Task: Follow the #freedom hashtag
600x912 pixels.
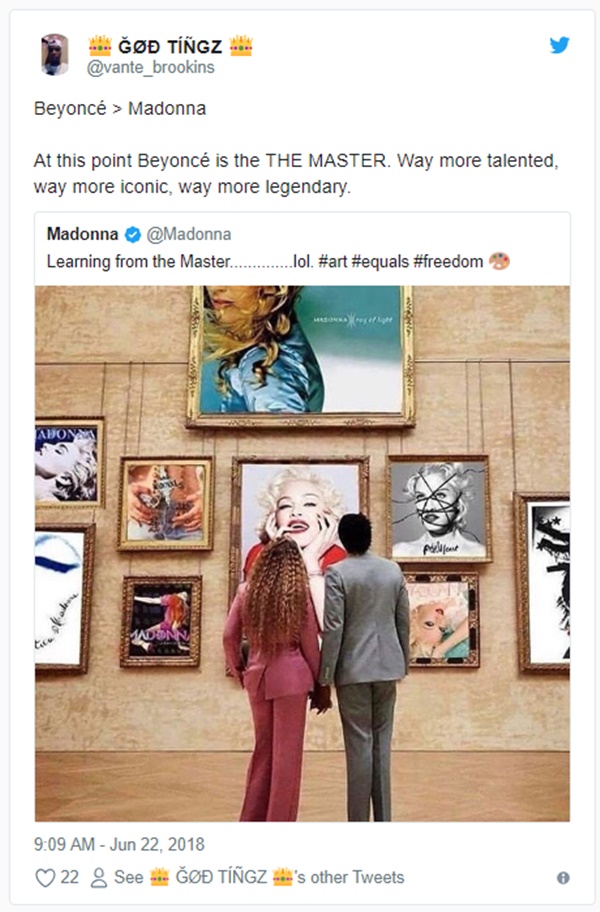Action: pos(448,262)
